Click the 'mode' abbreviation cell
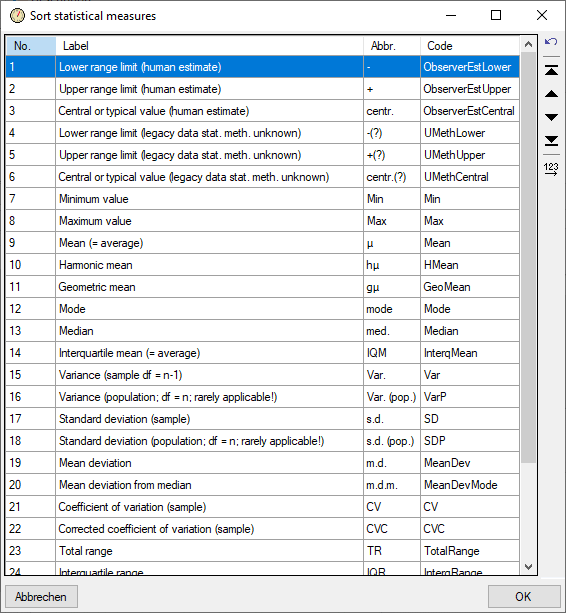 392,309
